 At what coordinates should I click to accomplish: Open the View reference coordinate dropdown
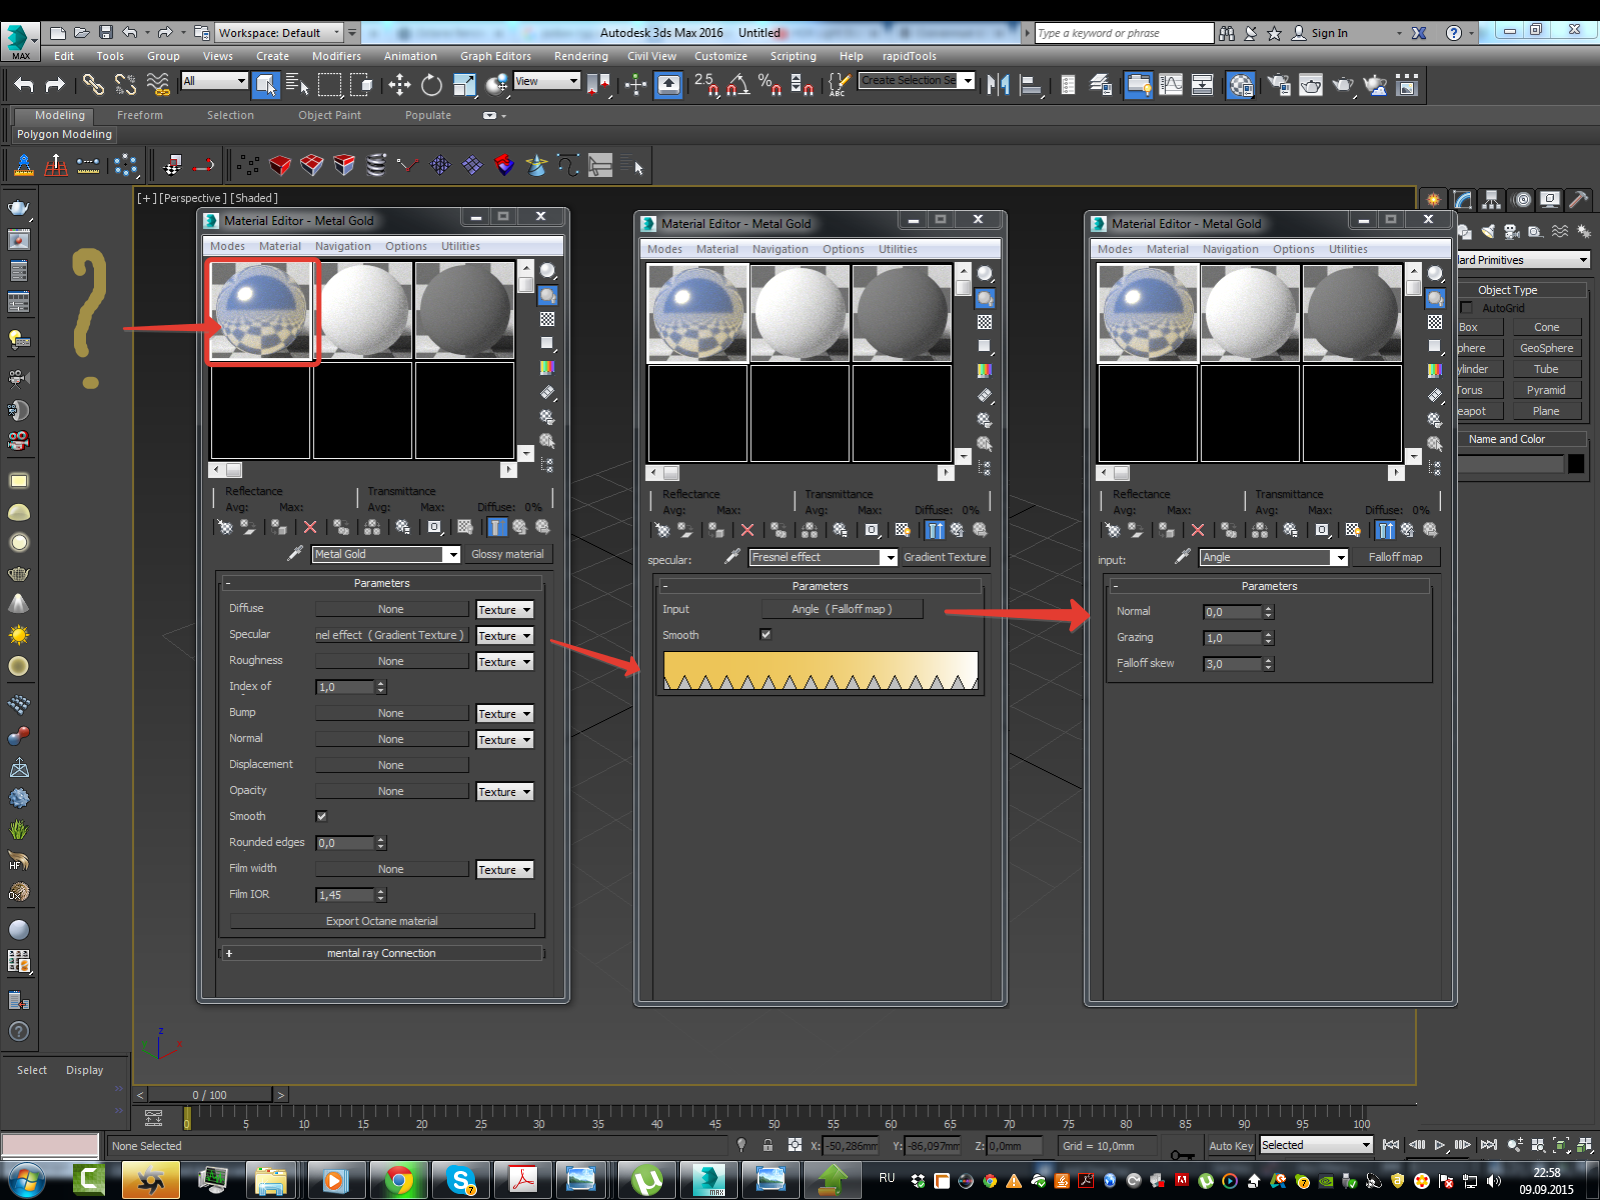pos(547,81)
